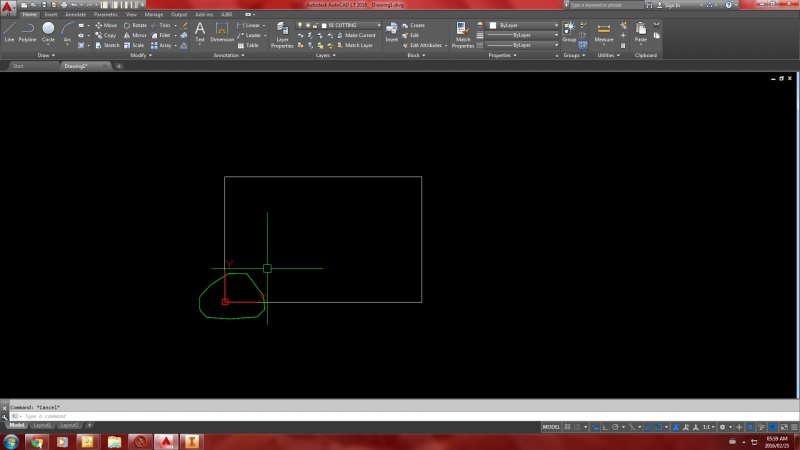Select the Polyline tool
The image size is (800, 450).
(x=28, y=30)
